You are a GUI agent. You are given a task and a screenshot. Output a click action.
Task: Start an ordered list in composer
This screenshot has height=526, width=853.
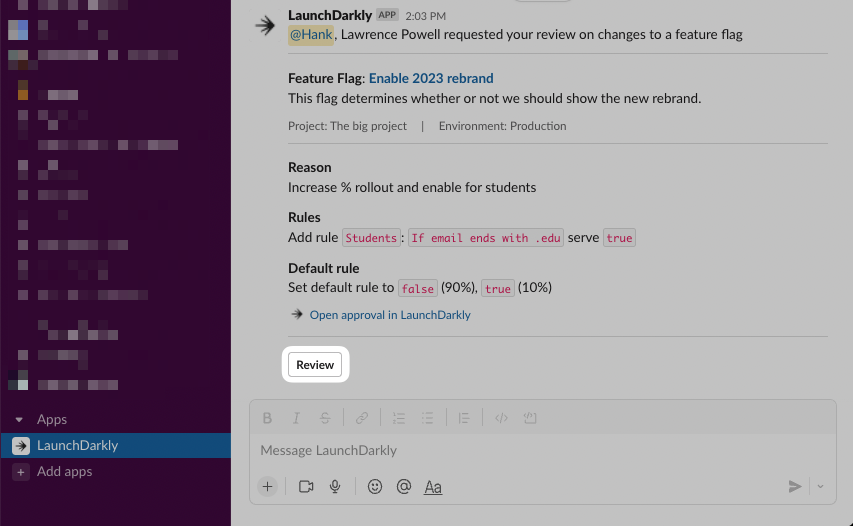click(x=399, y=418)
